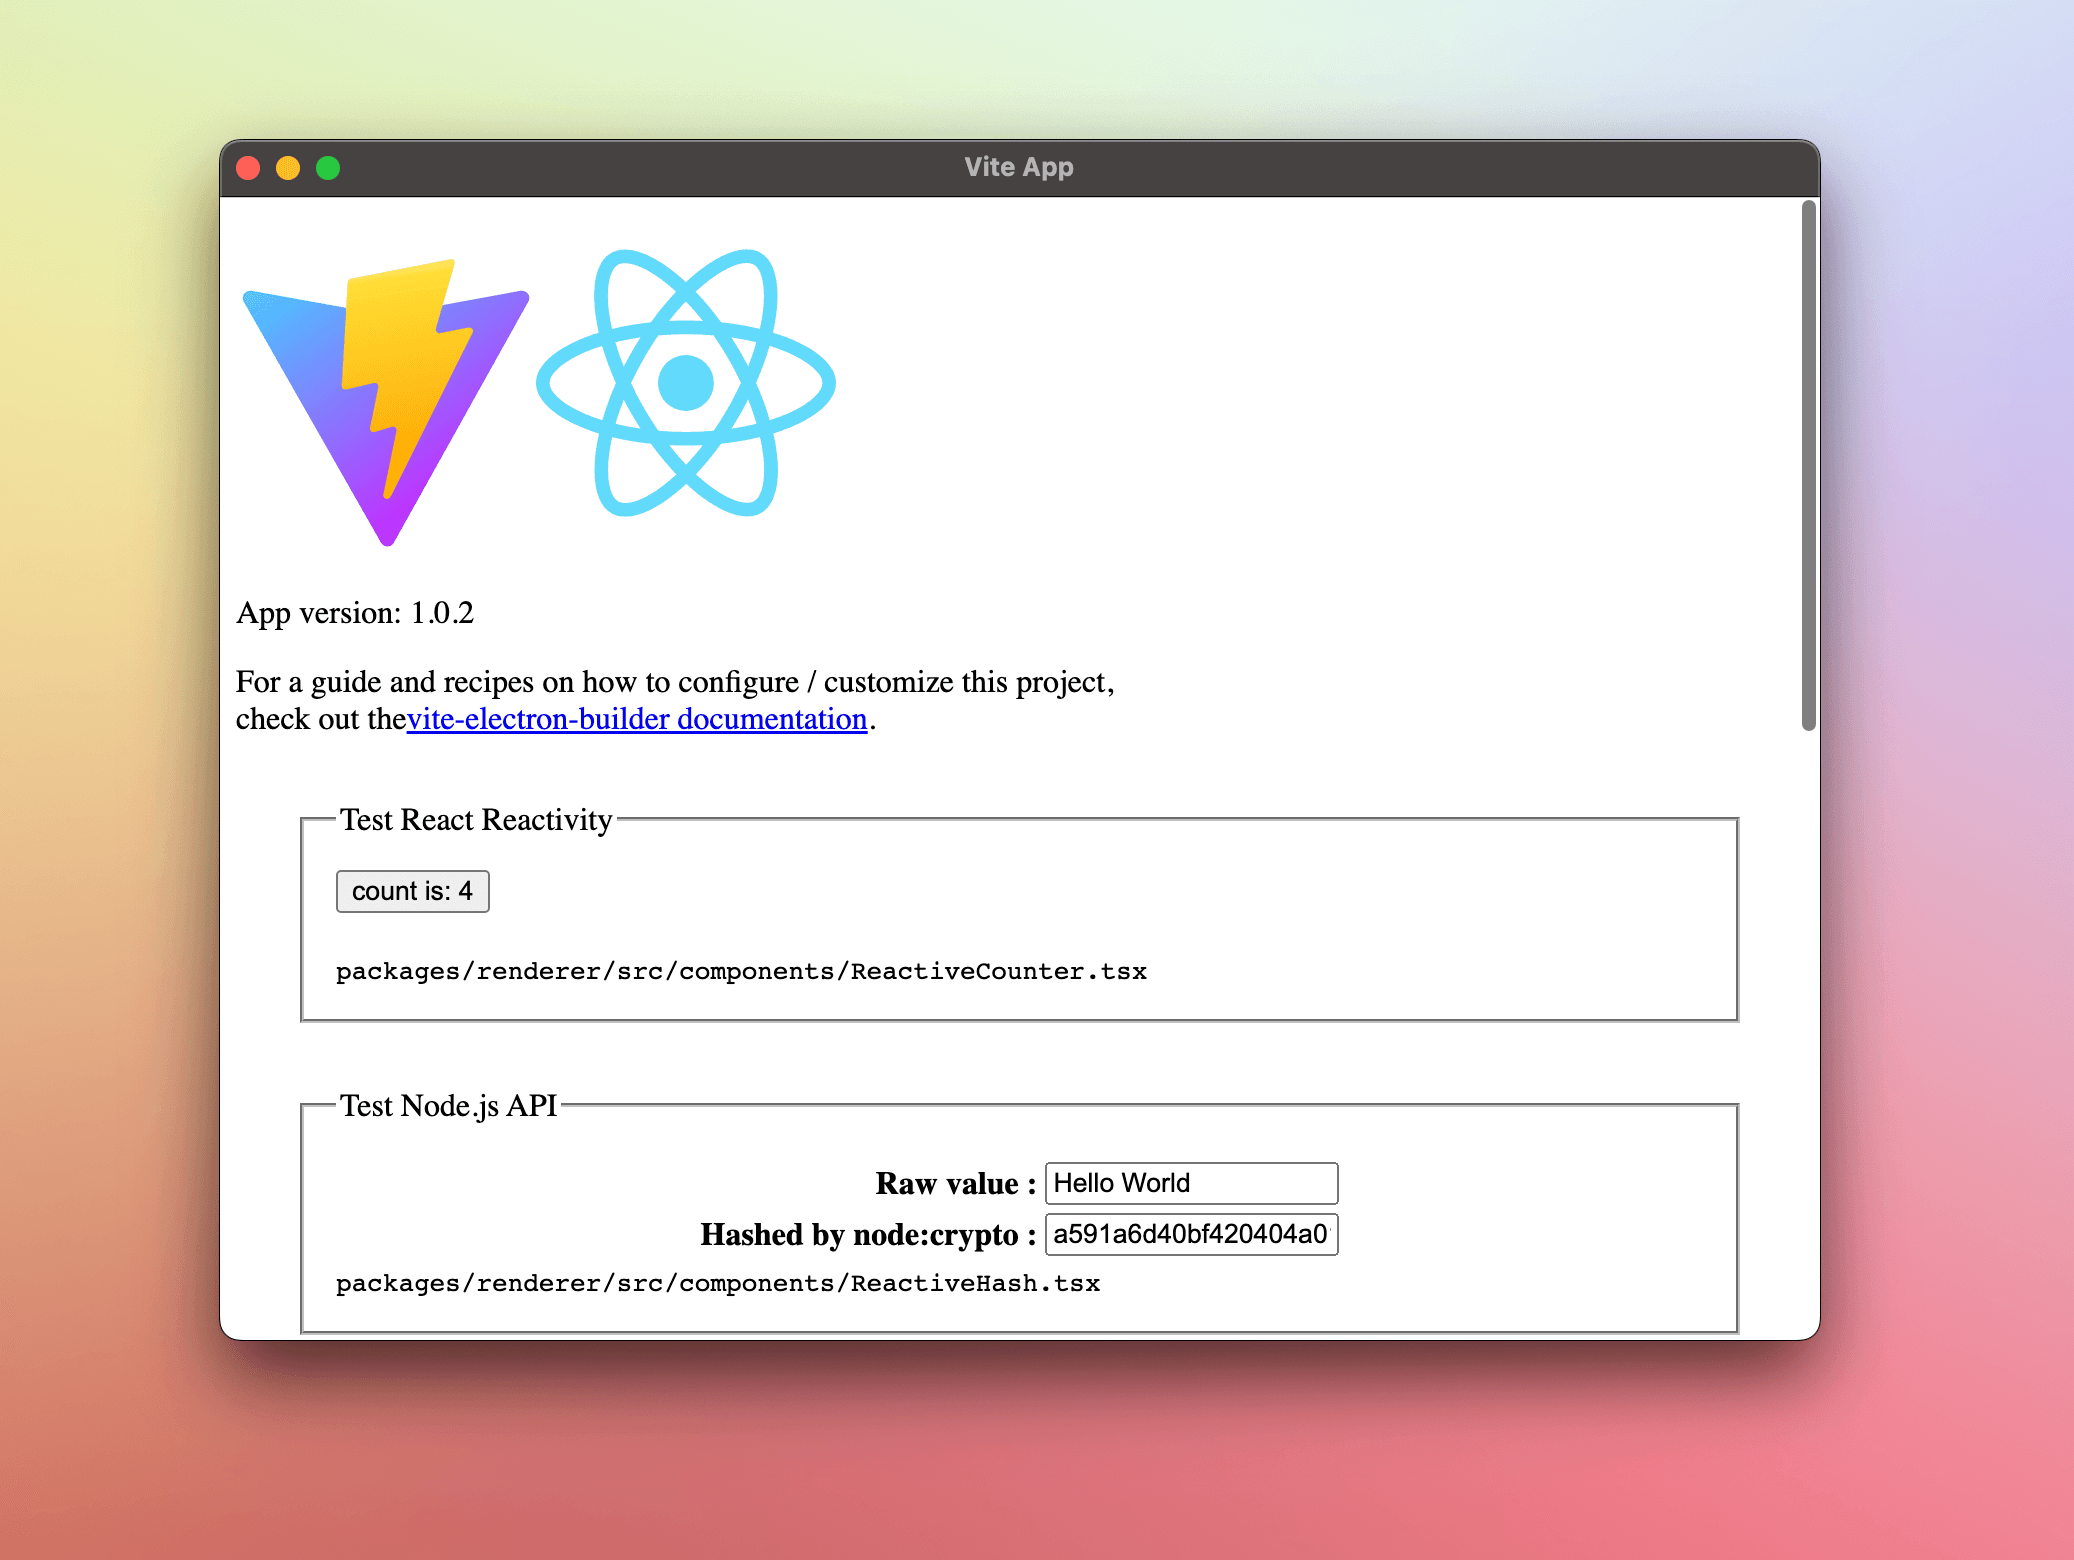Click the 'Raw value :' label
The width and height of the screenshot is (2074, 1560).
956,1183
